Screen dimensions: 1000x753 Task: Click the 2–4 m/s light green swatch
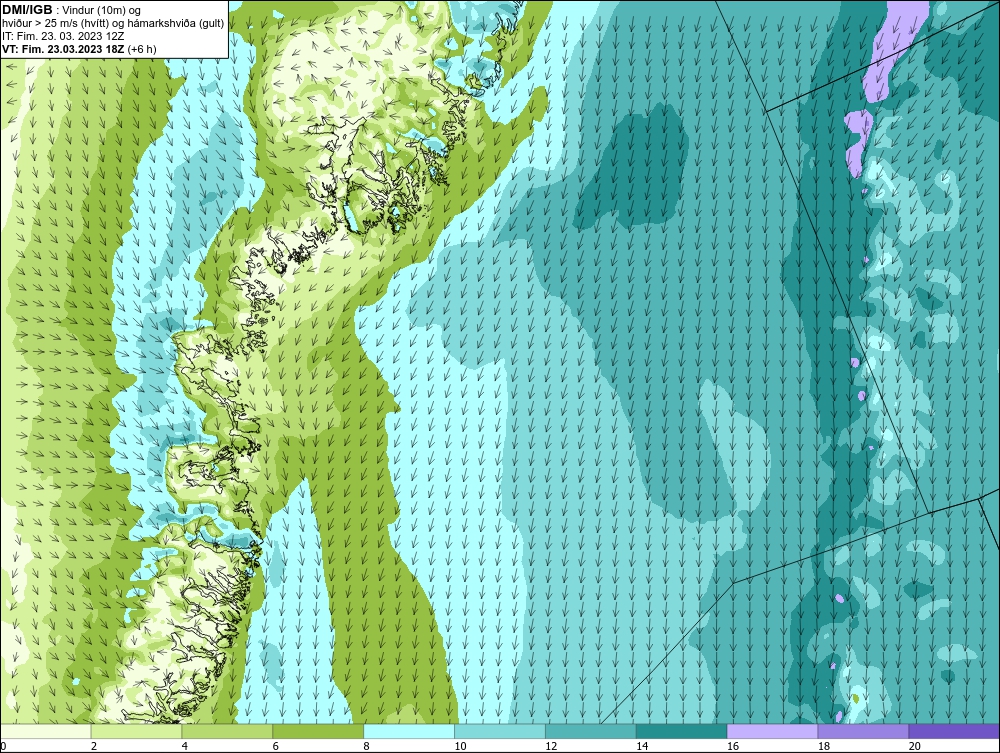[136, 731]
